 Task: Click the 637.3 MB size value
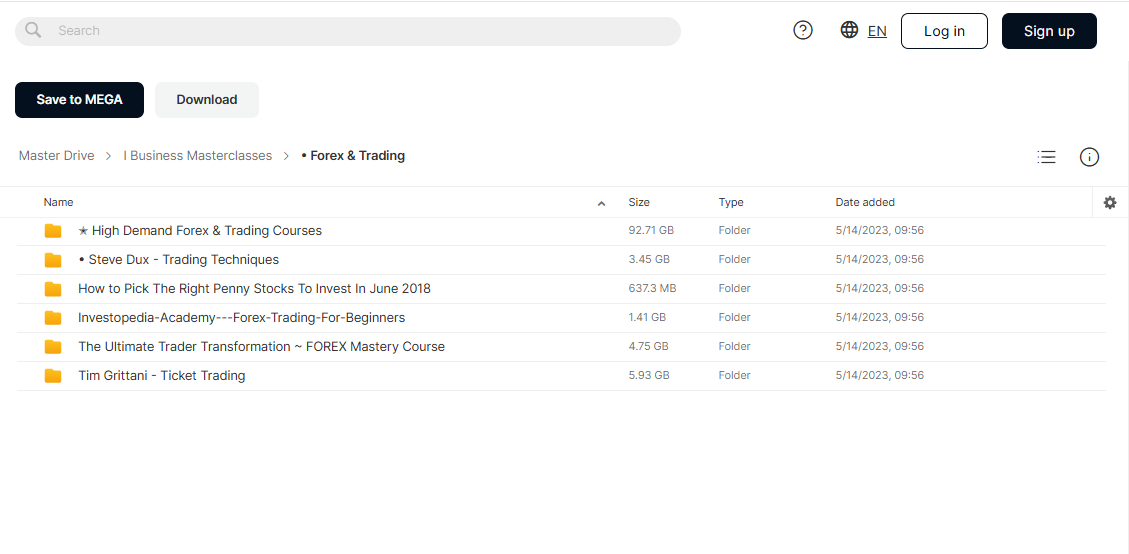652,288
